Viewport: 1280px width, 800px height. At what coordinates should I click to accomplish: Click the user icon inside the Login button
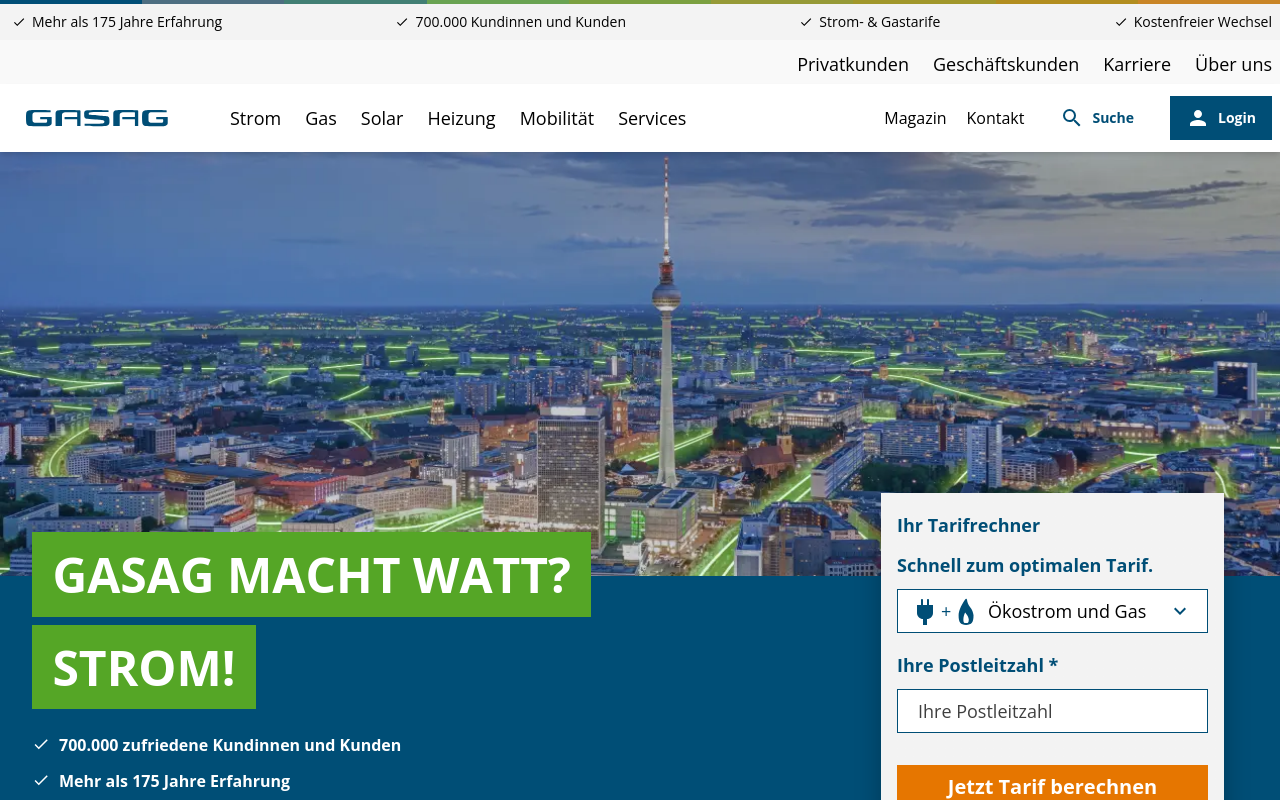1198,117
